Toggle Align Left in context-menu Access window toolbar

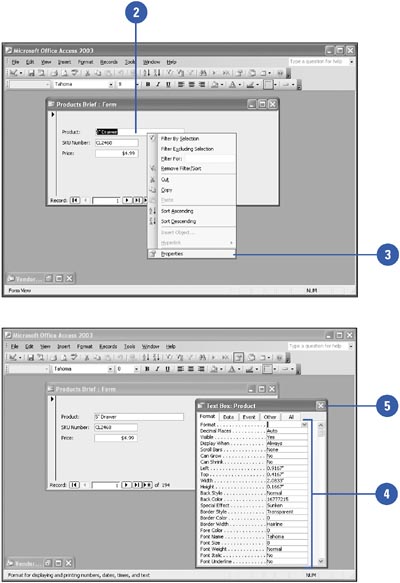coord(181,85)
